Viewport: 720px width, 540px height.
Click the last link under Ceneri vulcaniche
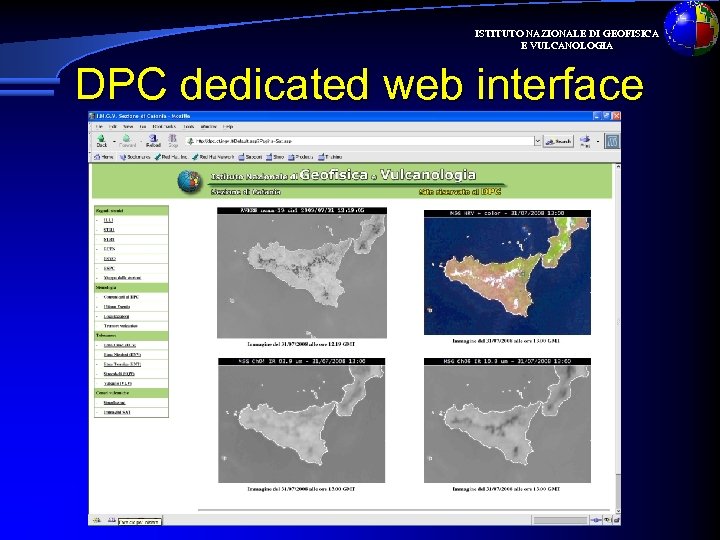tap(117, 412)
